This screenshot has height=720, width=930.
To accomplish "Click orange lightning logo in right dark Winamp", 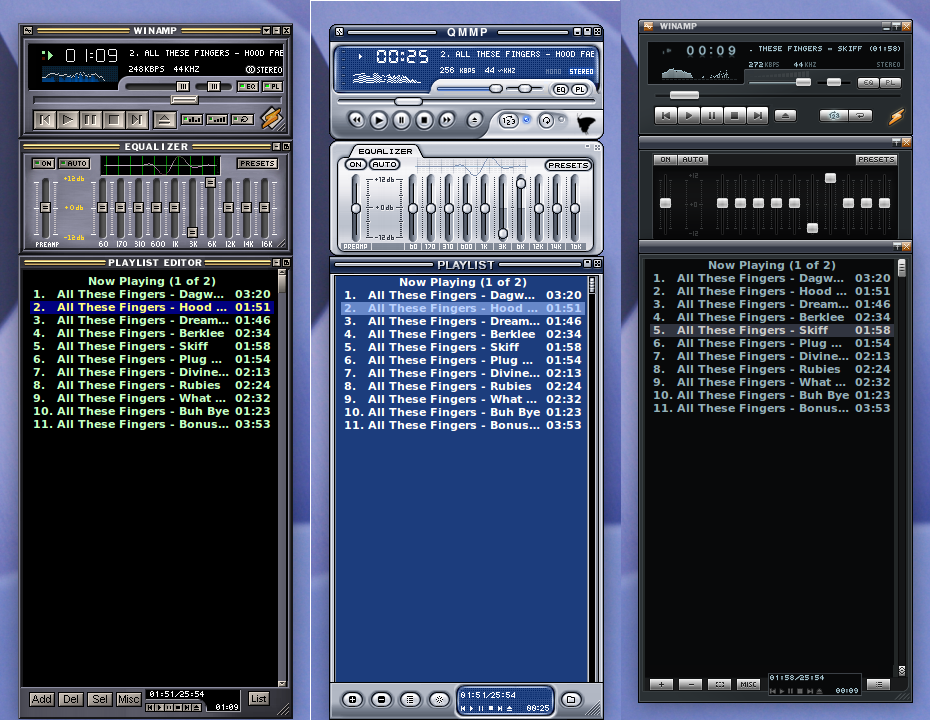I will pos(896,116).
